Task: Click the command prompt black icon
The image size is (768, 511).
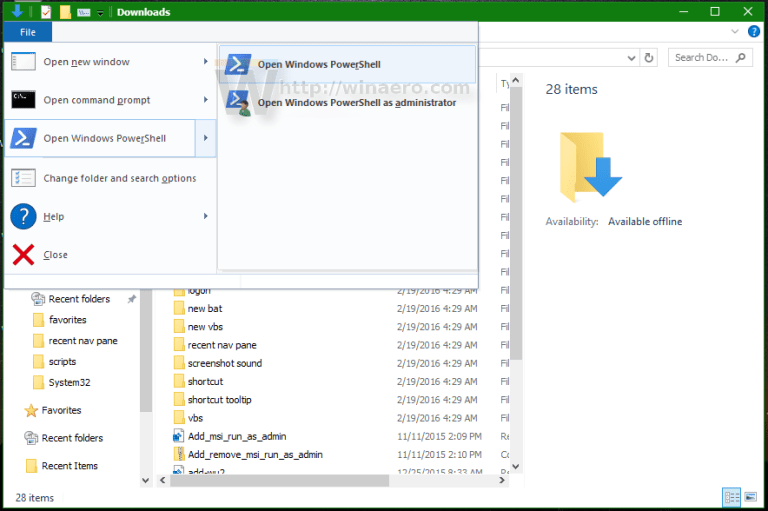Action: tap(23, 99)
